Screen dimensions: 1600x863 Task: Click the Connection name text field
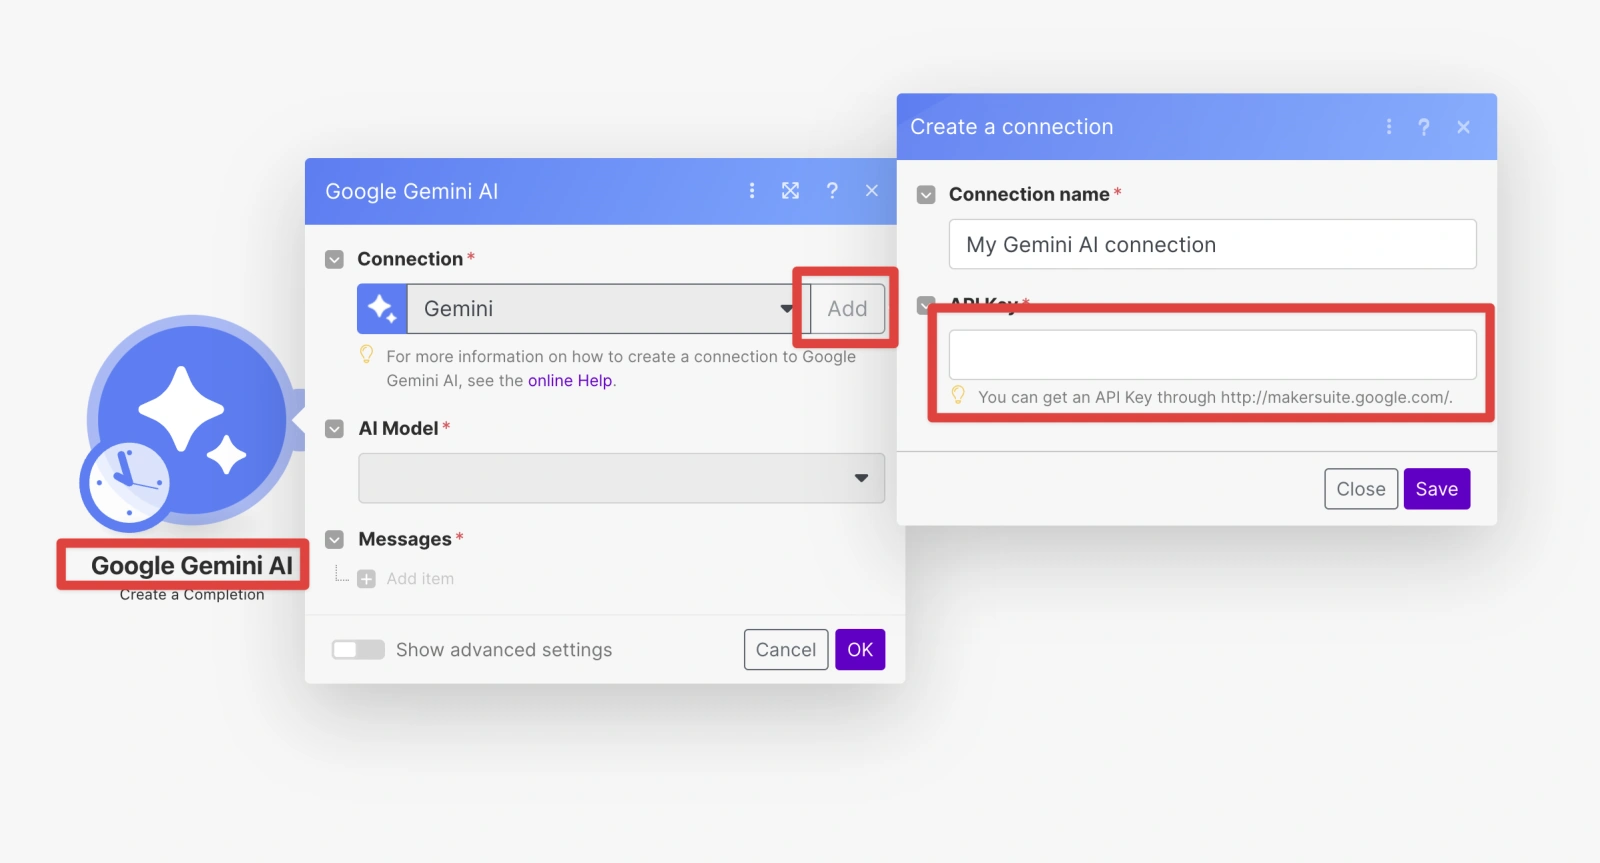1212,245
